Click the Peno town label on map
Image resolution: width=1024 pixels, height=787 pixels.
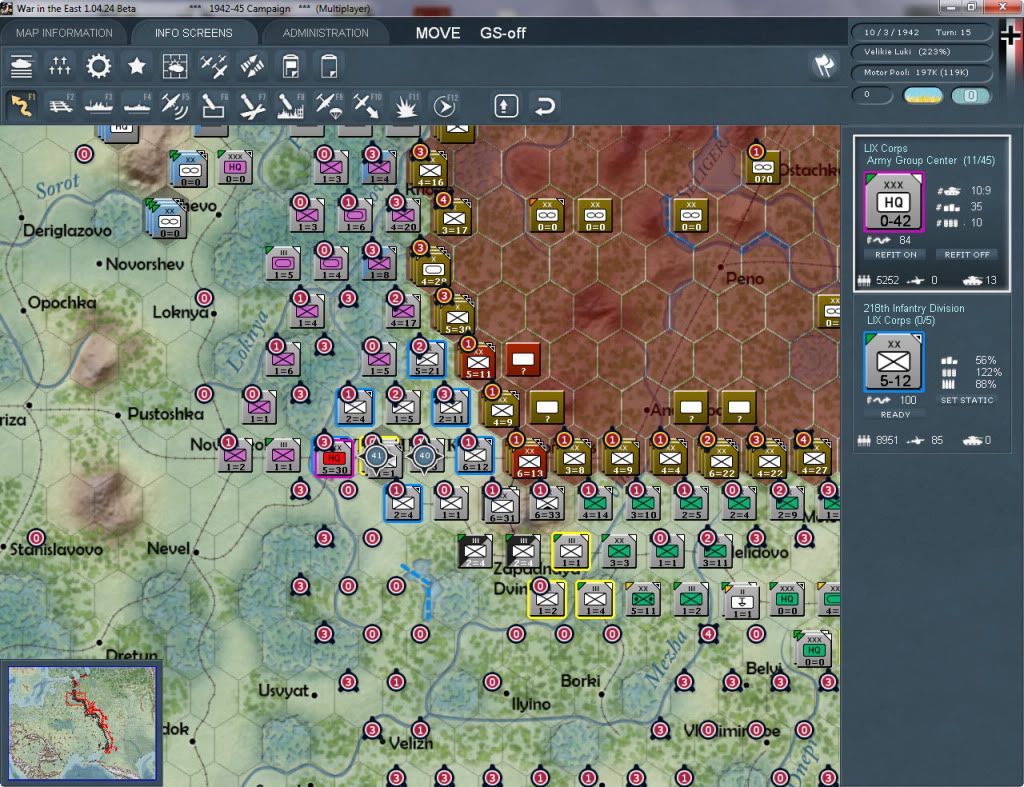coord(744,278)
